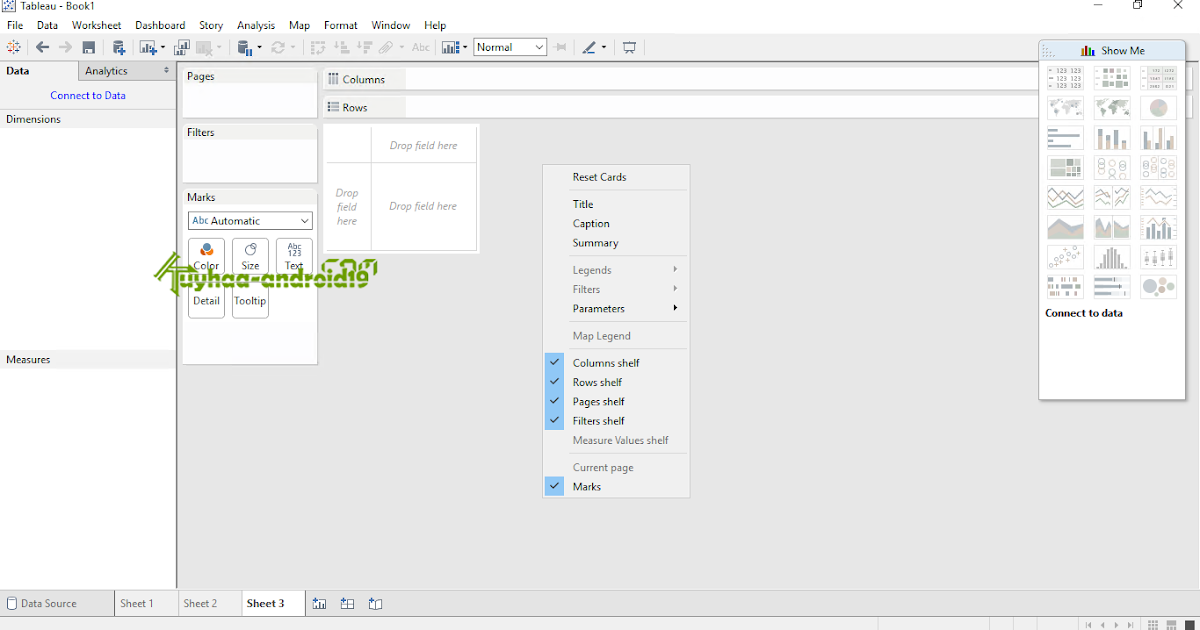Click the Undo back arrow in toolbar

[42, 47]
